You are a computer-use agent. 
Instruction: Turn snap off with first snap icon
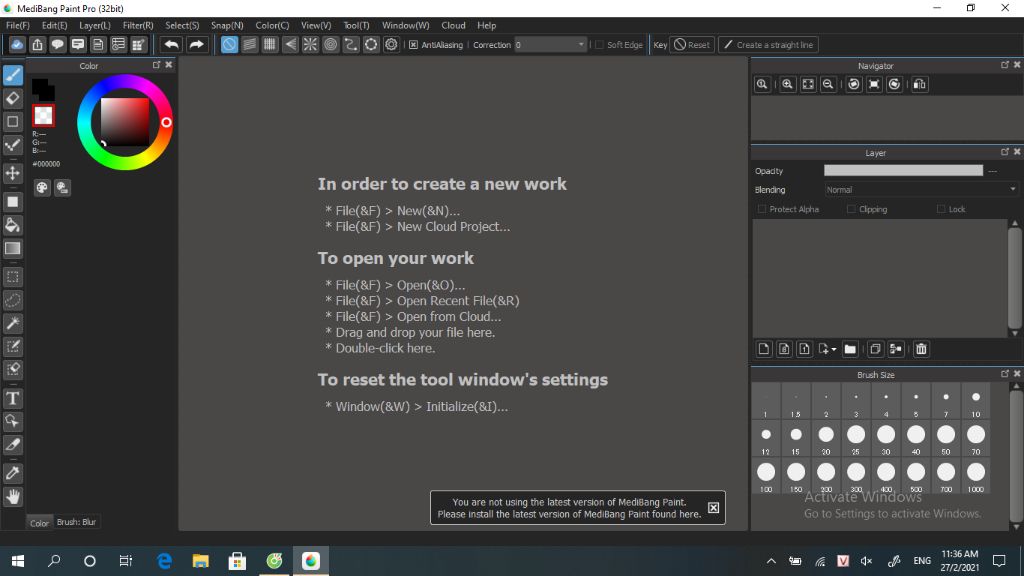pyautogui.click(x=229, y=44)
